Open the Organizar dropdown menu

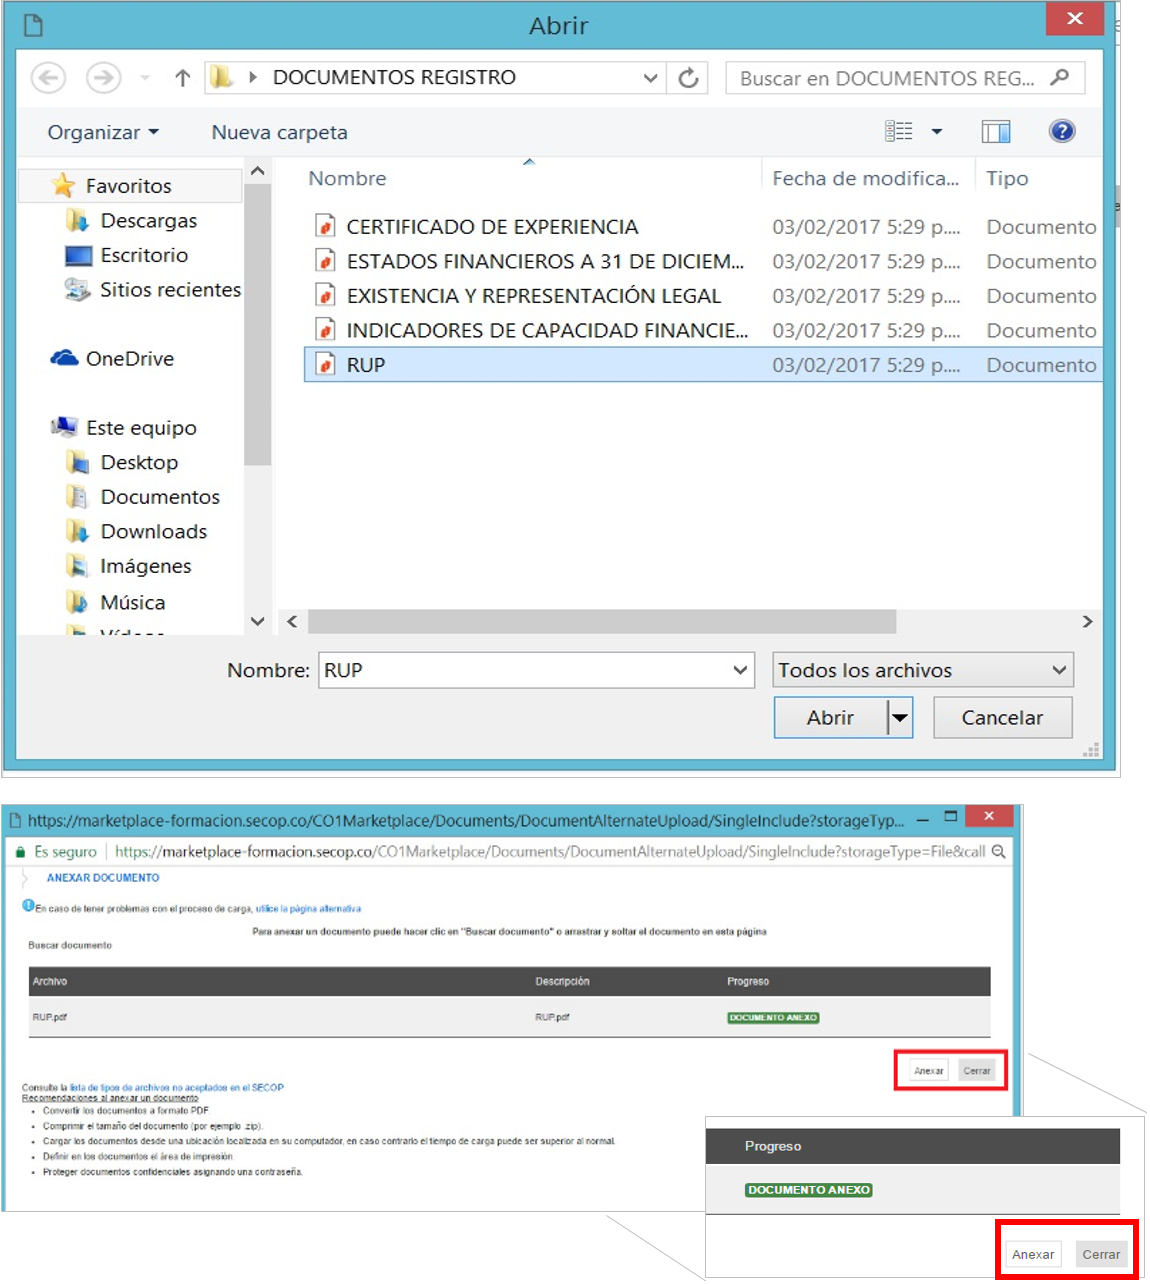(x=103, y=132)
